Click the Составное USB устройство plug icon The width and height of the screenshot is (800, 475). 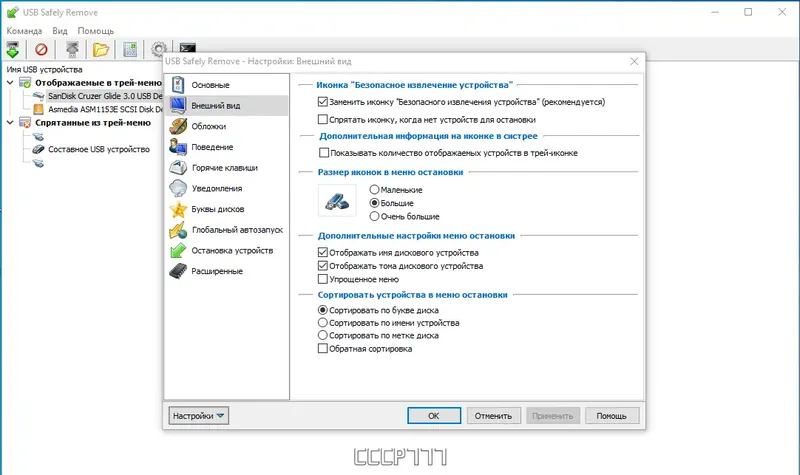(x=38, y=149)
